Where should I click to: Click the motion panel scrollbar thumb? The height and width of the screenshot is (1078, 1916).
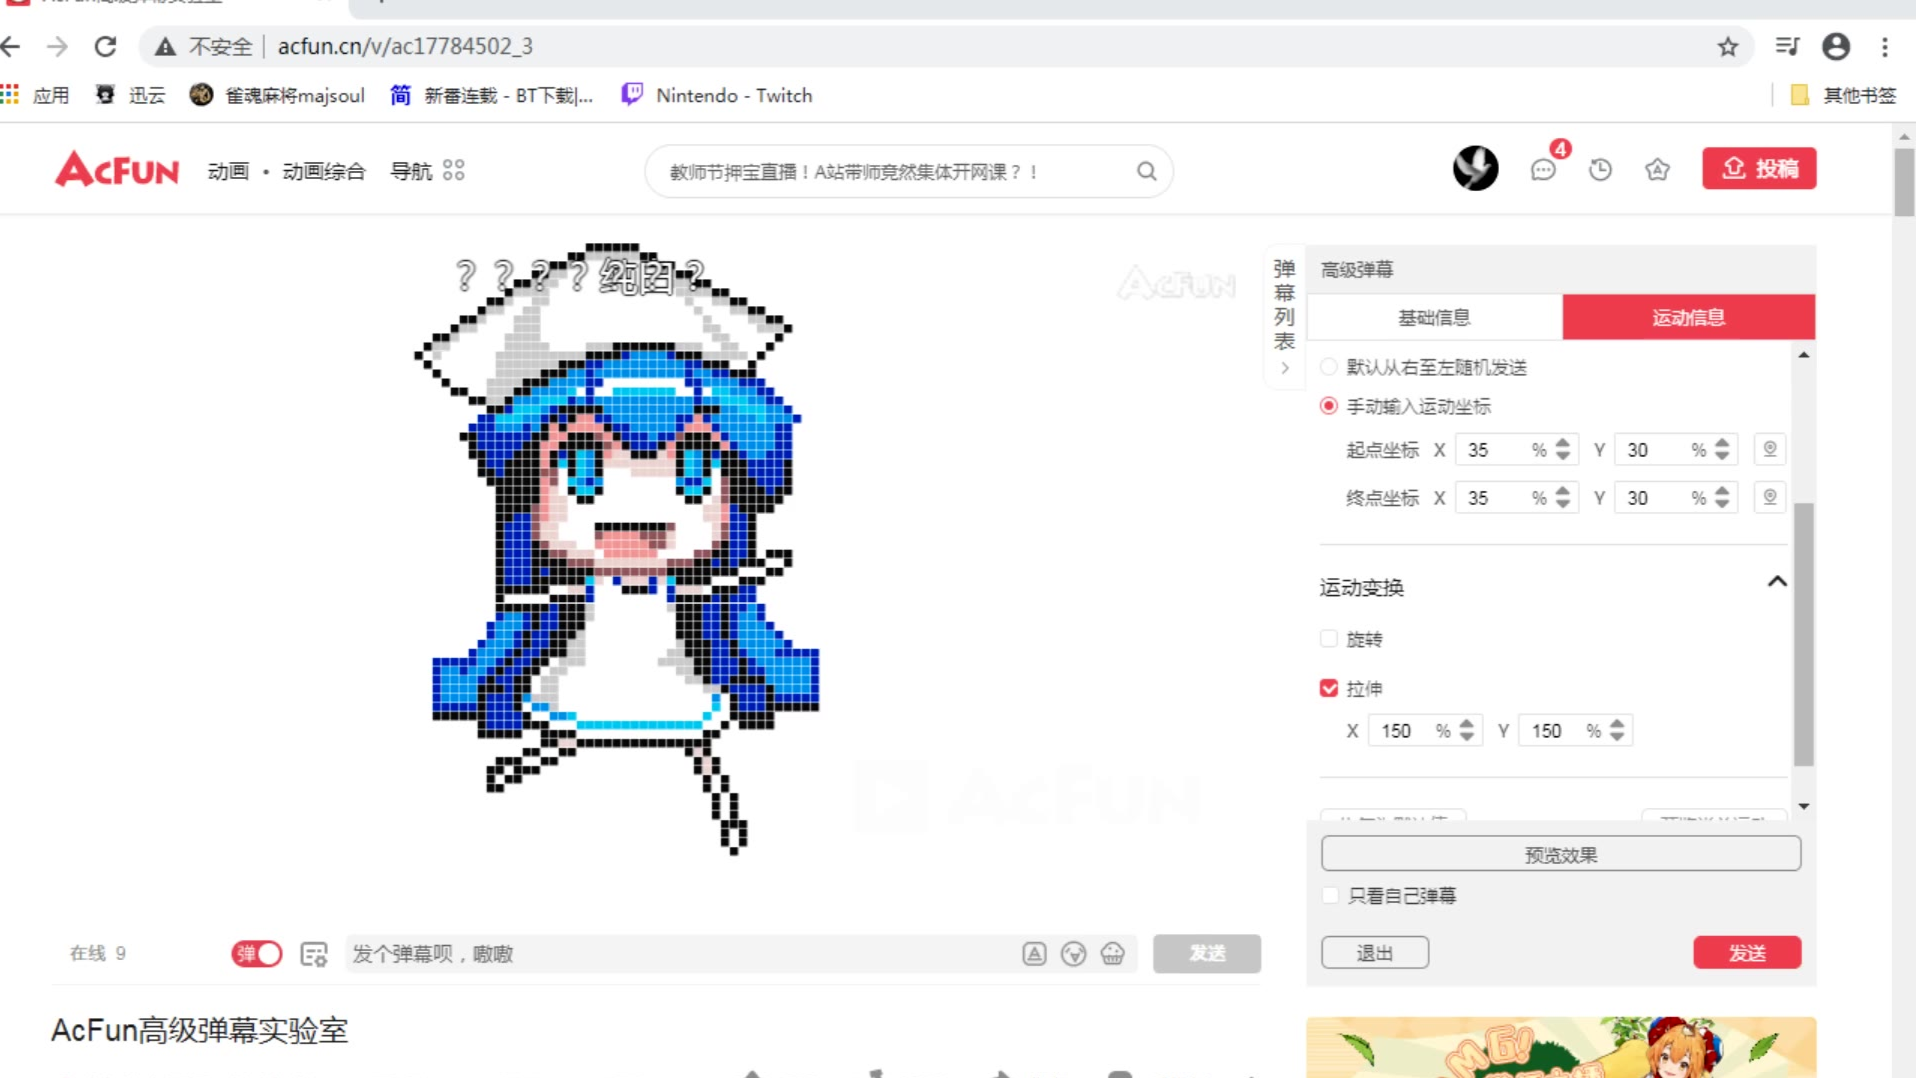(x=1803, y=634)
